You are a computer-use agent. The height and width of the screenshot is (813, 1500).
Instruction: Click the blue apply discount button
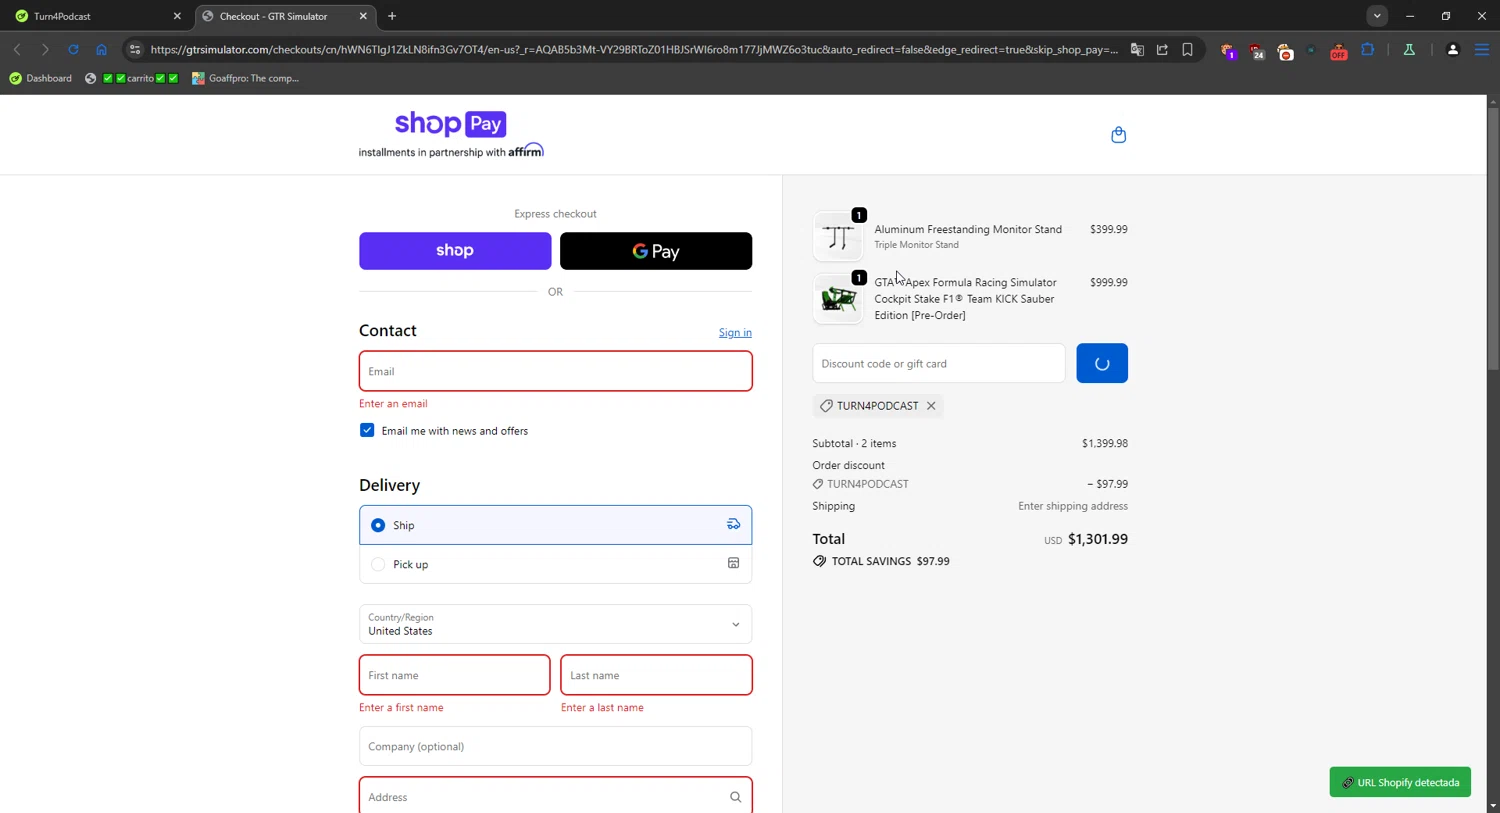(1102, 364)
